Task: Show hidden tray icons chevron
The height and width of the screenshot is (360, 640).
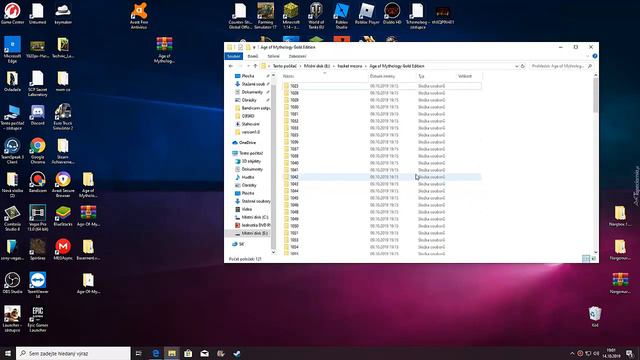Action: [x=572, y=353]
